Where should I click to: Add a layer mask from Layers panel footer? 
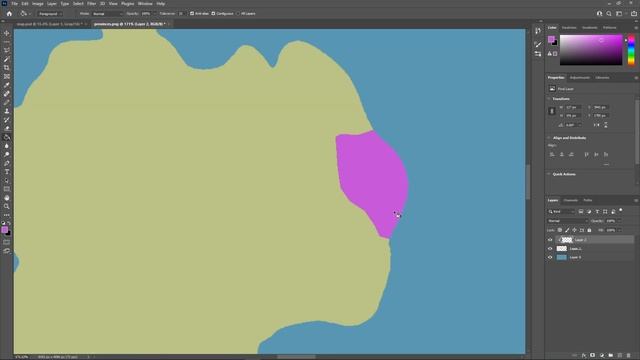pos(593,356)
